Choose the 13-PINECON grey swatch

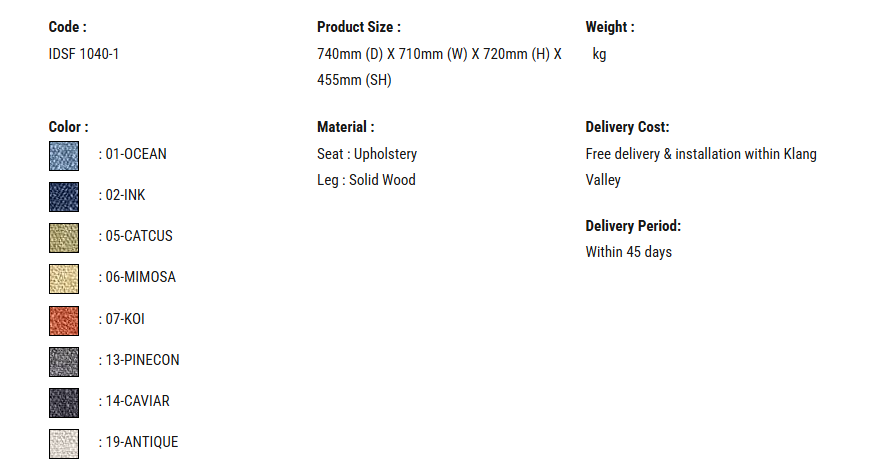point(64,361)
